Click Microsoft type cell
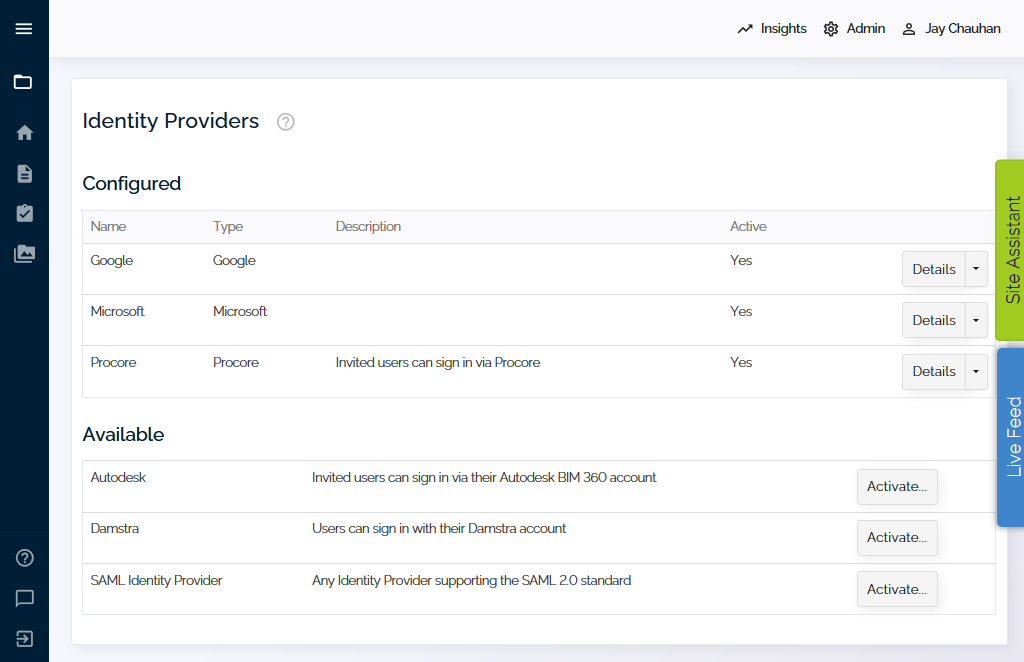 point(240,311)
